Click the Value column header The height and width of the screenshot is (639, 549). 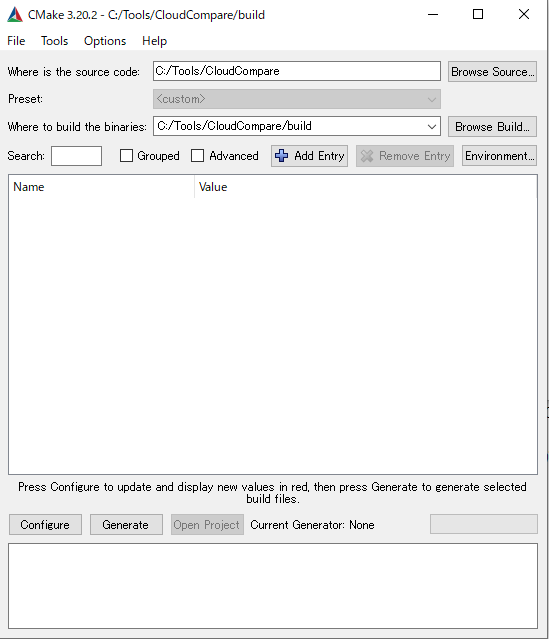(x=366, y=187)
